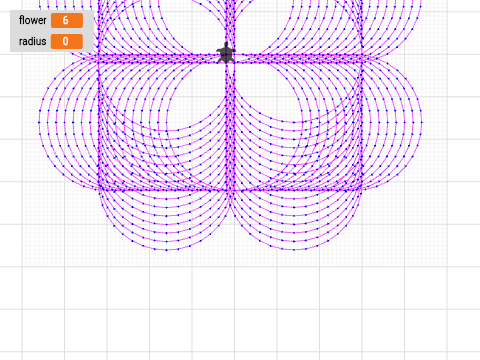Viewport: 480px width, 360px height.
Task: Click the turtle sprite on the canvas
Action: pos(226,53)
